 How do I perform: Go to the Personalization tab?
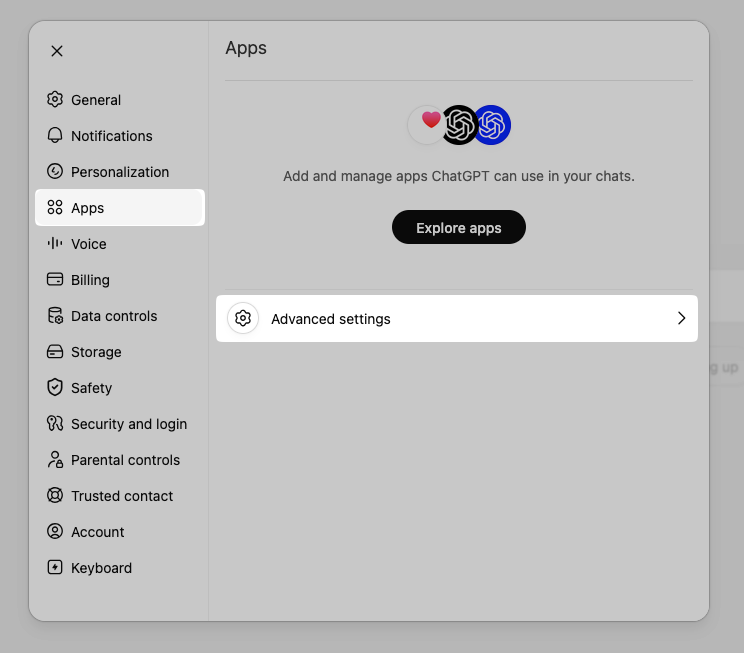point(120,172)
